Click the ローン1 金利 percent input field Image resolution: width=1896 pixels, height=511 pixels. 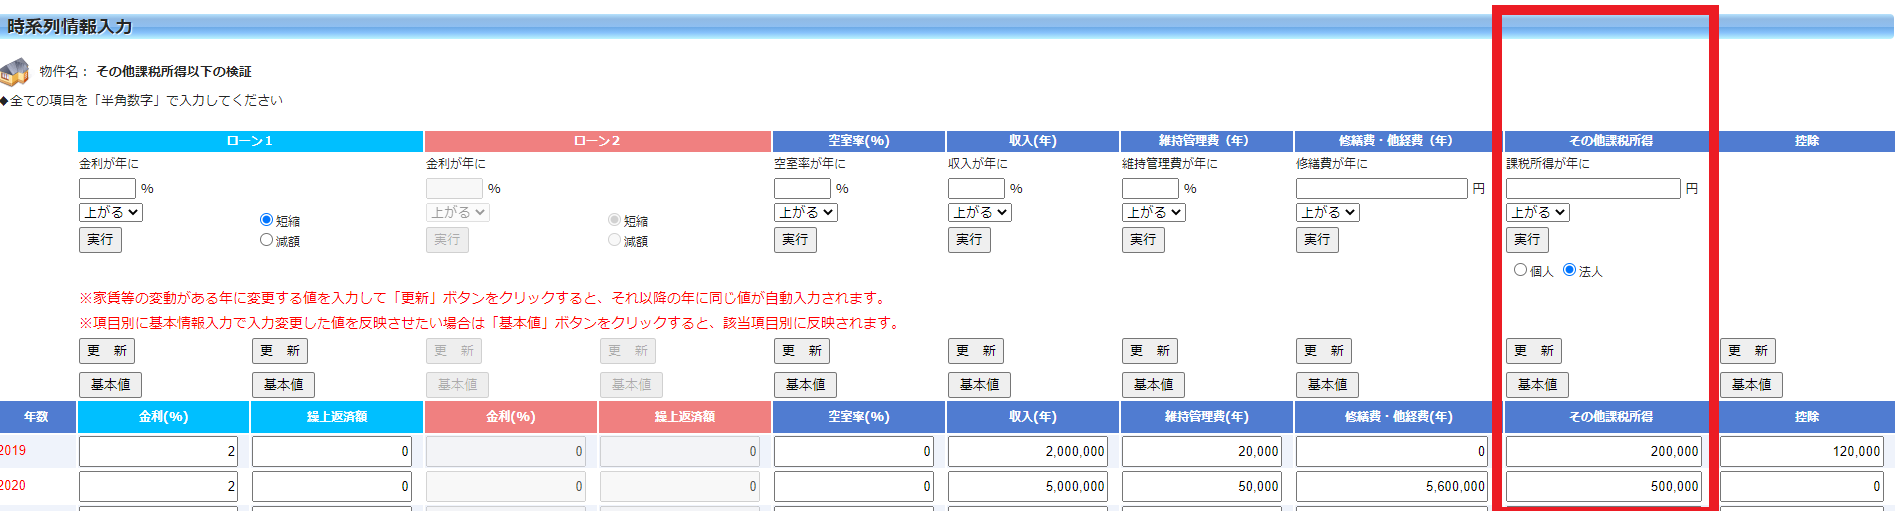(x=107, y=188)
